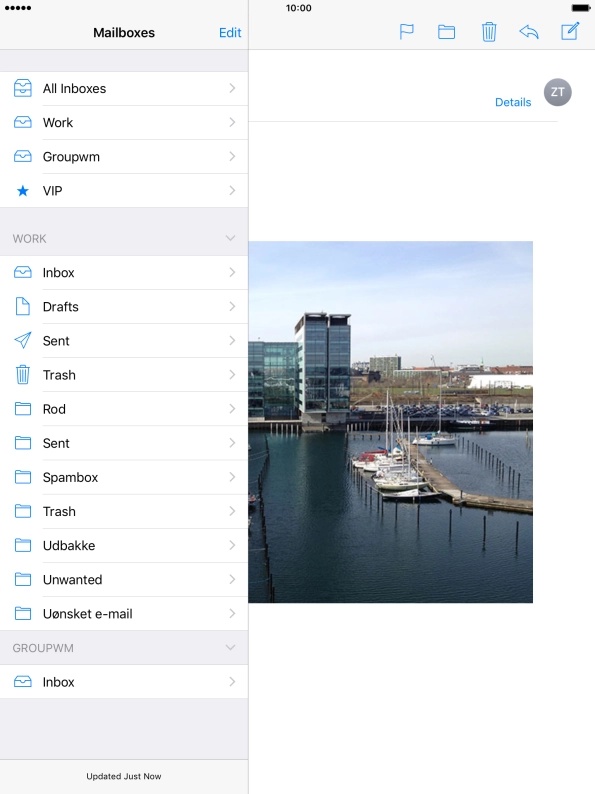Image resolution: width=595 pixels, height=794 pixels.
Task: Collapse the WORK account section
Action: [x=230, y=238]
